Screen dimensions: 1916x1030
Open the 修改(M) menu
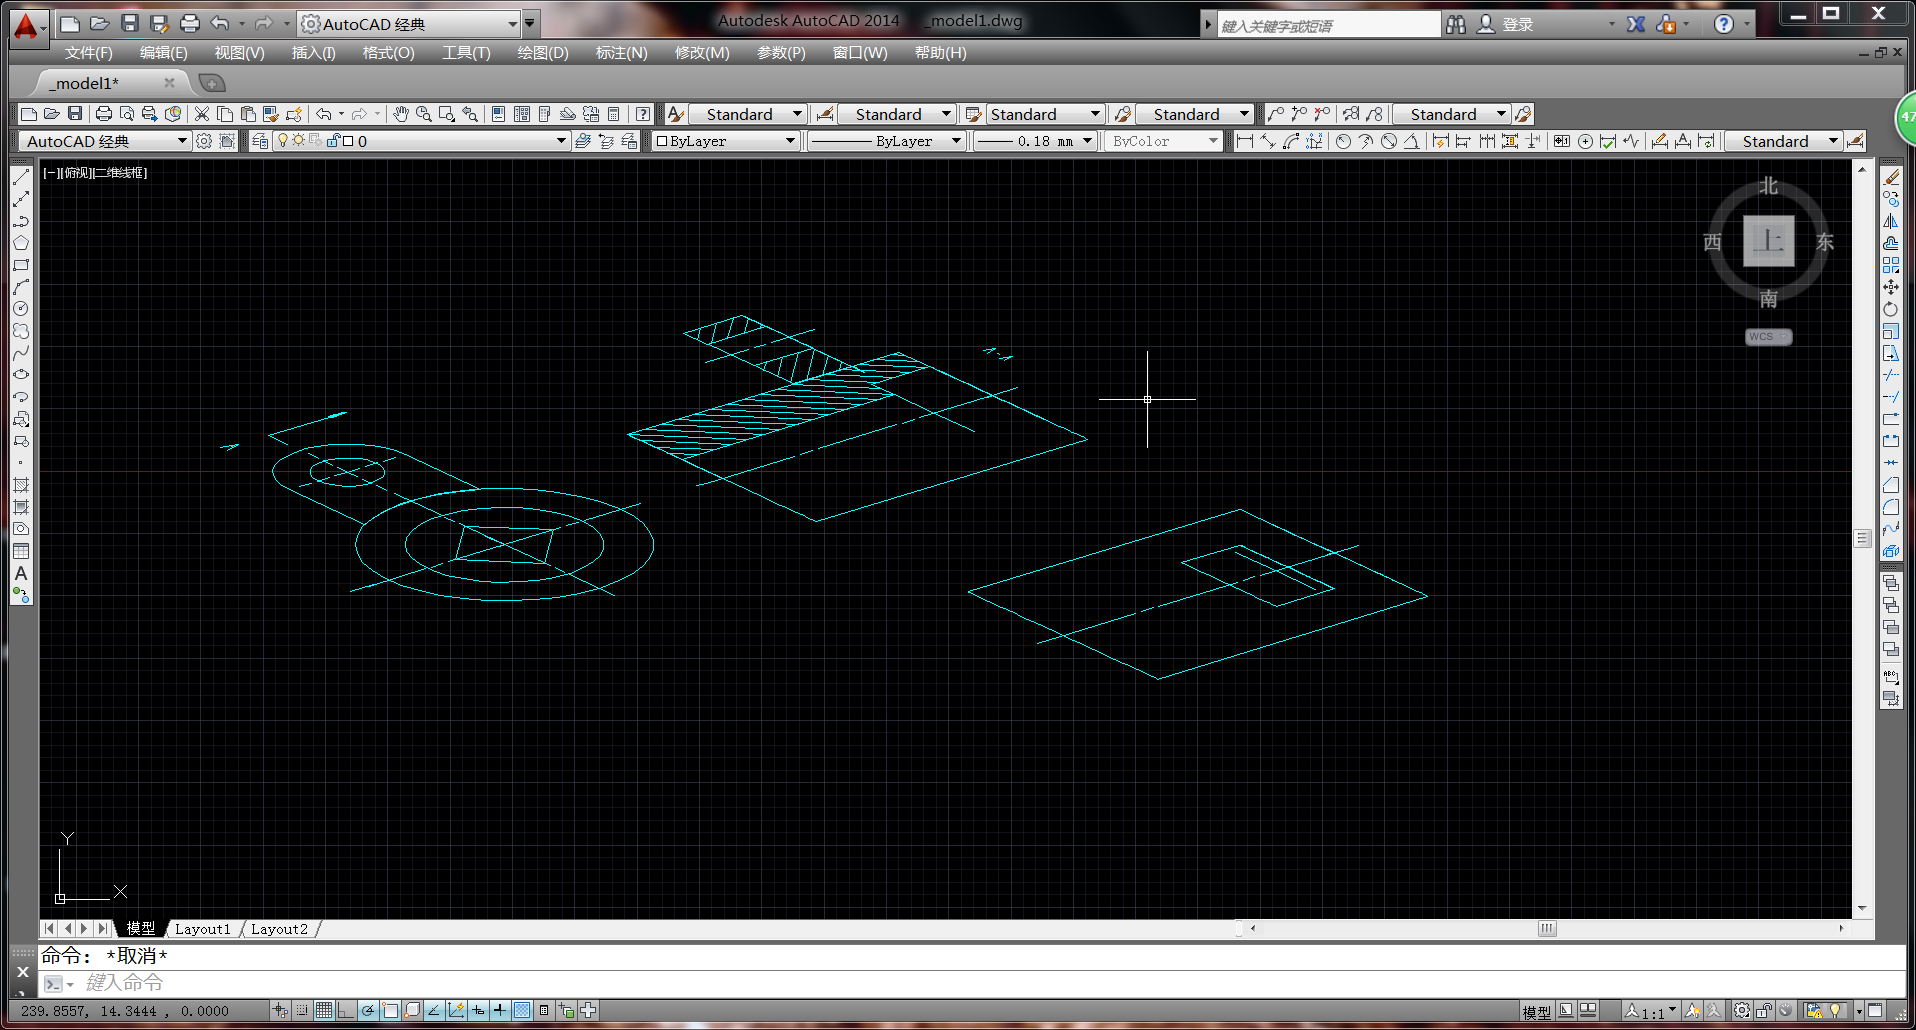pos(702,52)
